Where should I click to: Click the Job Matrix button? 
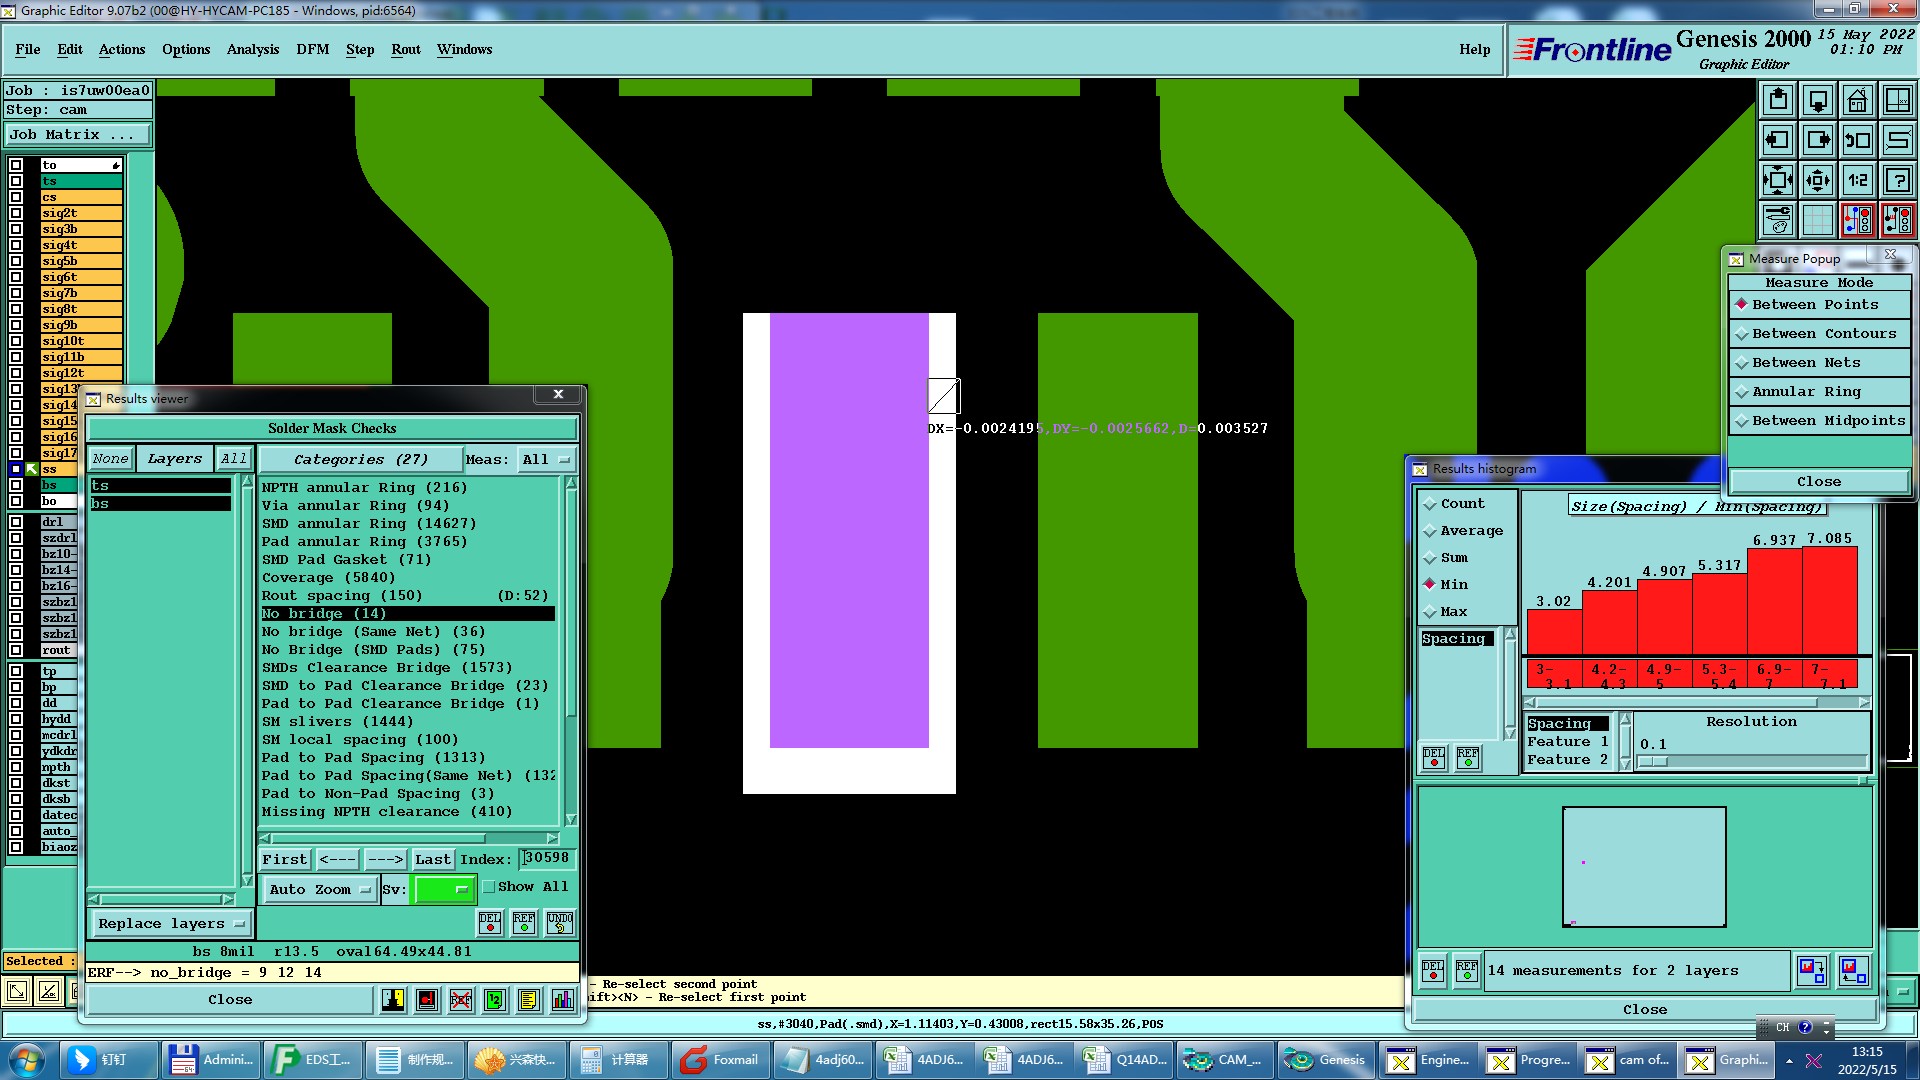coord(78,135)
